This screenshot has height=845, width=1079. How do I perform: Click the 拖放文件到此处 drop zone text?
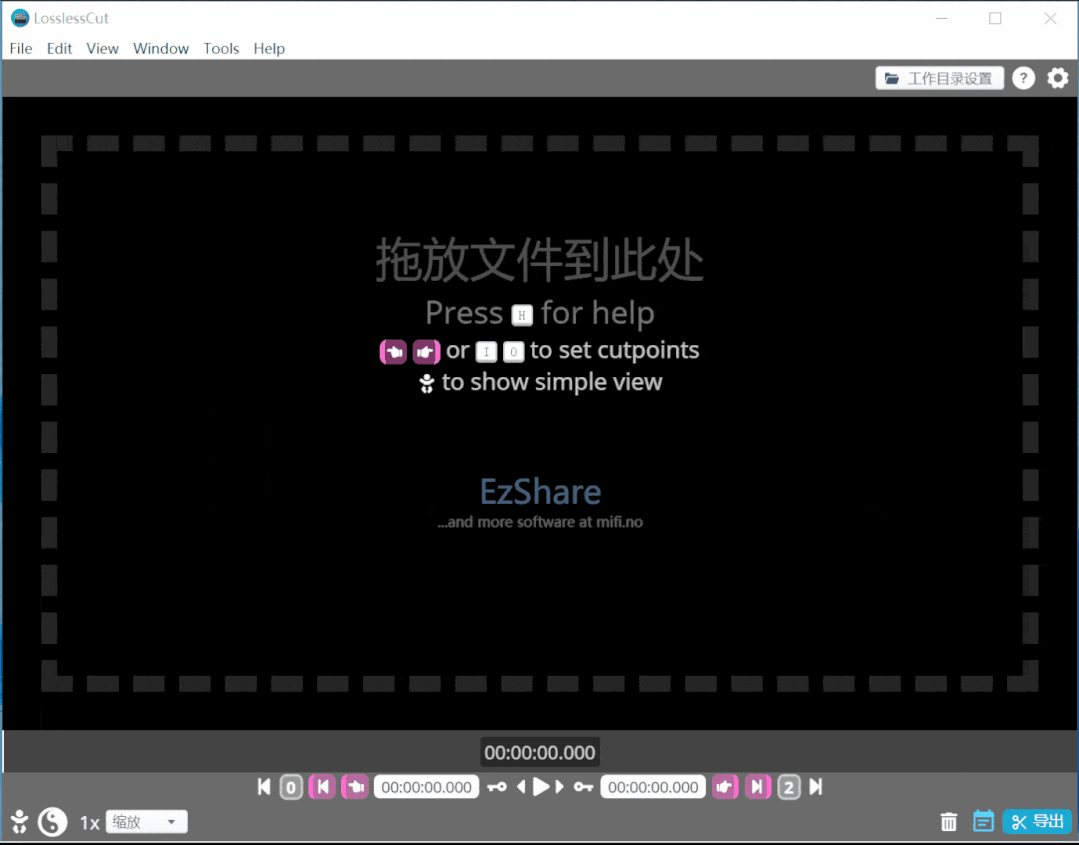540,260
